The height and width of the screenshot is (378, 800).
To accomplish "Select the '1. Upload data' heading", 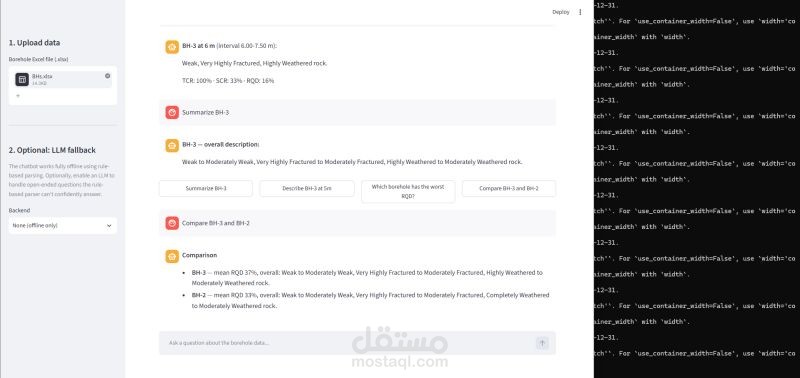I will pyautogui.click(x=34, y=43).
